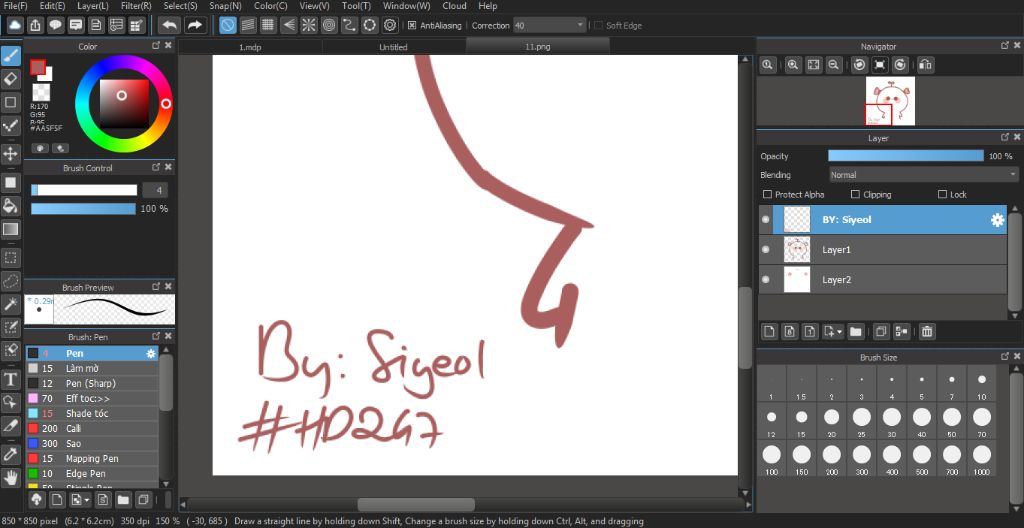Toggle the AntiAliasing checkbox
Screen dimensions: 1024x528
pos(411,25)
